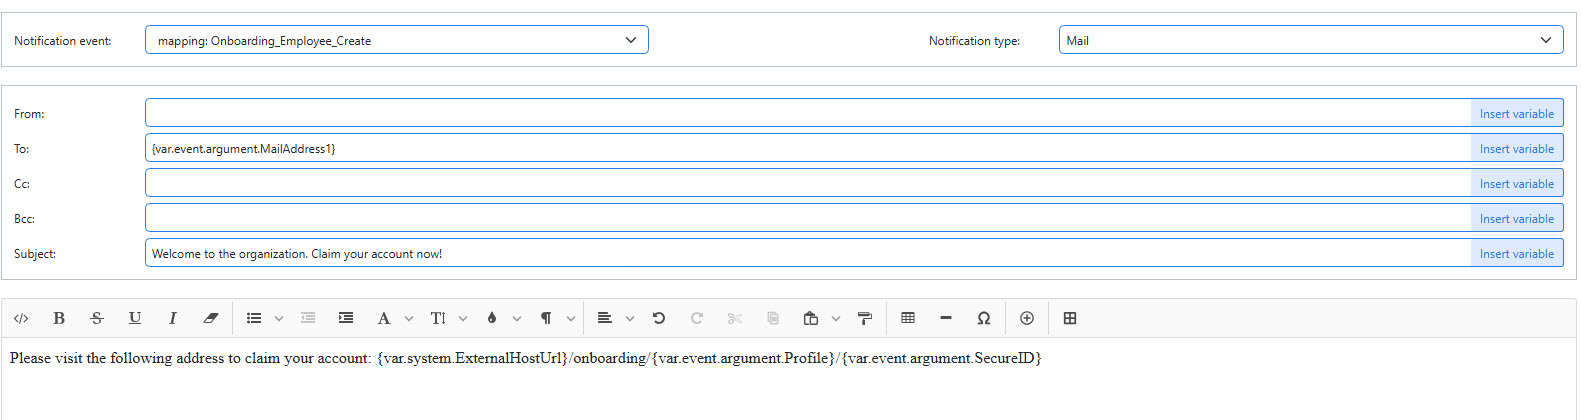Open font family A button

coord(383,318)
